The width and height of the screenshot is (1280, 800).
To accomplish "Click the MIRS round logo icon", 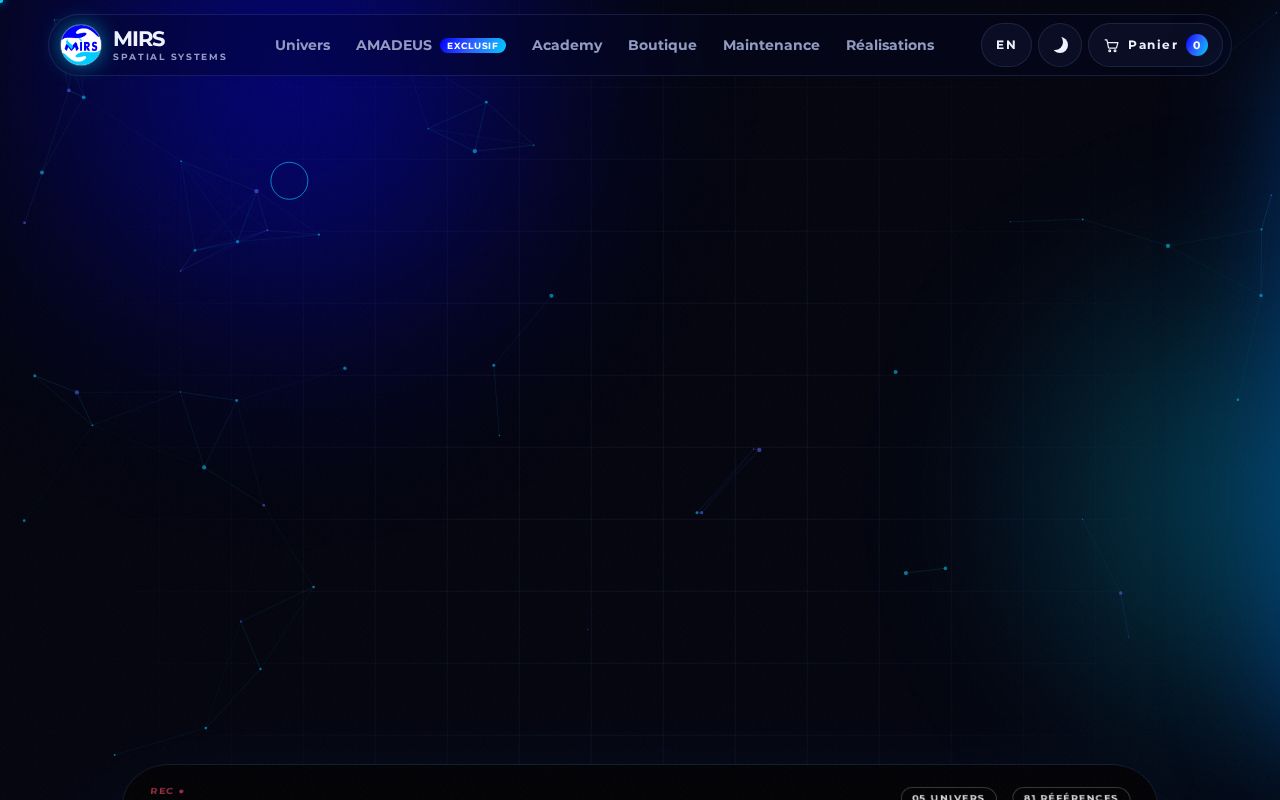I will click(81, 45).
